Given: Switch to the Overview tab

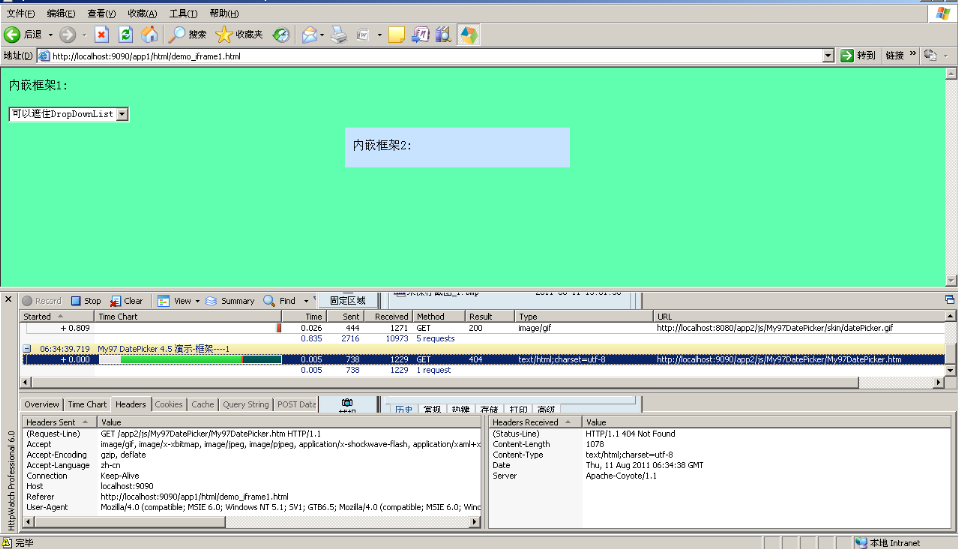Looking at the screenshot, I should [x=42, y=405].
